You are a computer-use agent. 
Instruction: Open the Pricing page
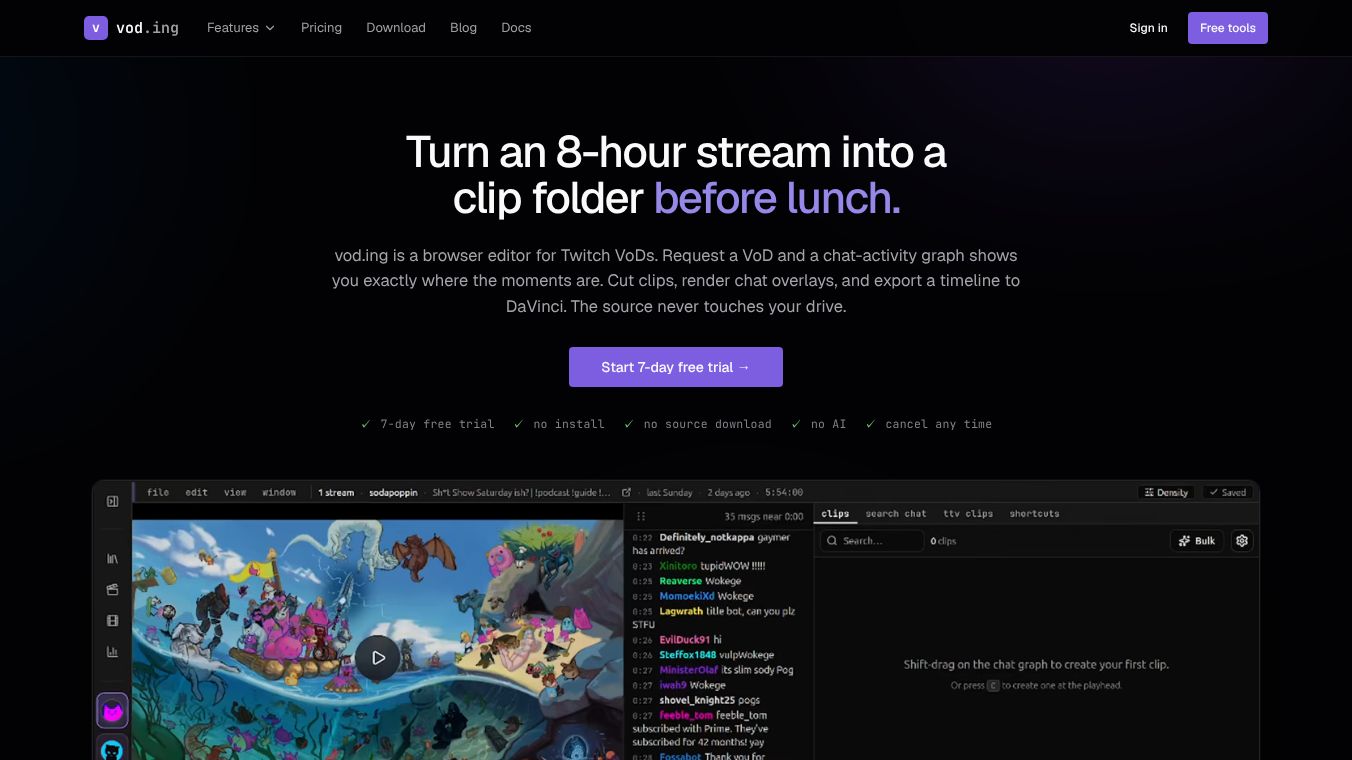coord(321,28)
